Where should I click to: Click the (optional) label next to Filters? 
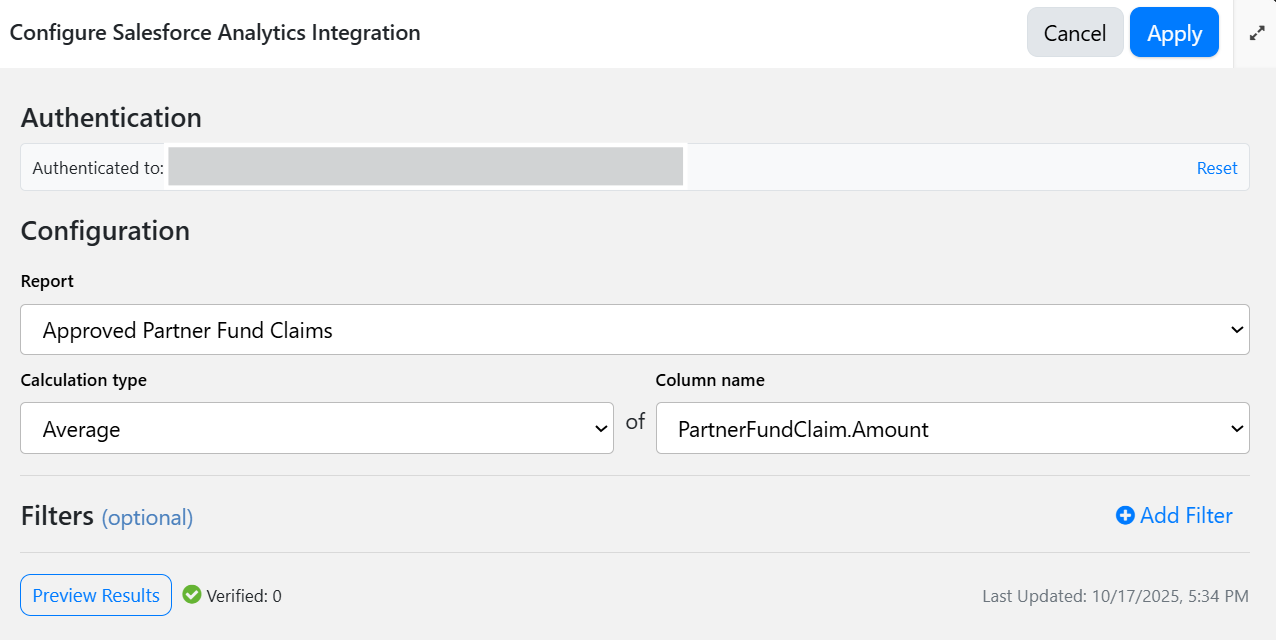click(147, 518)
